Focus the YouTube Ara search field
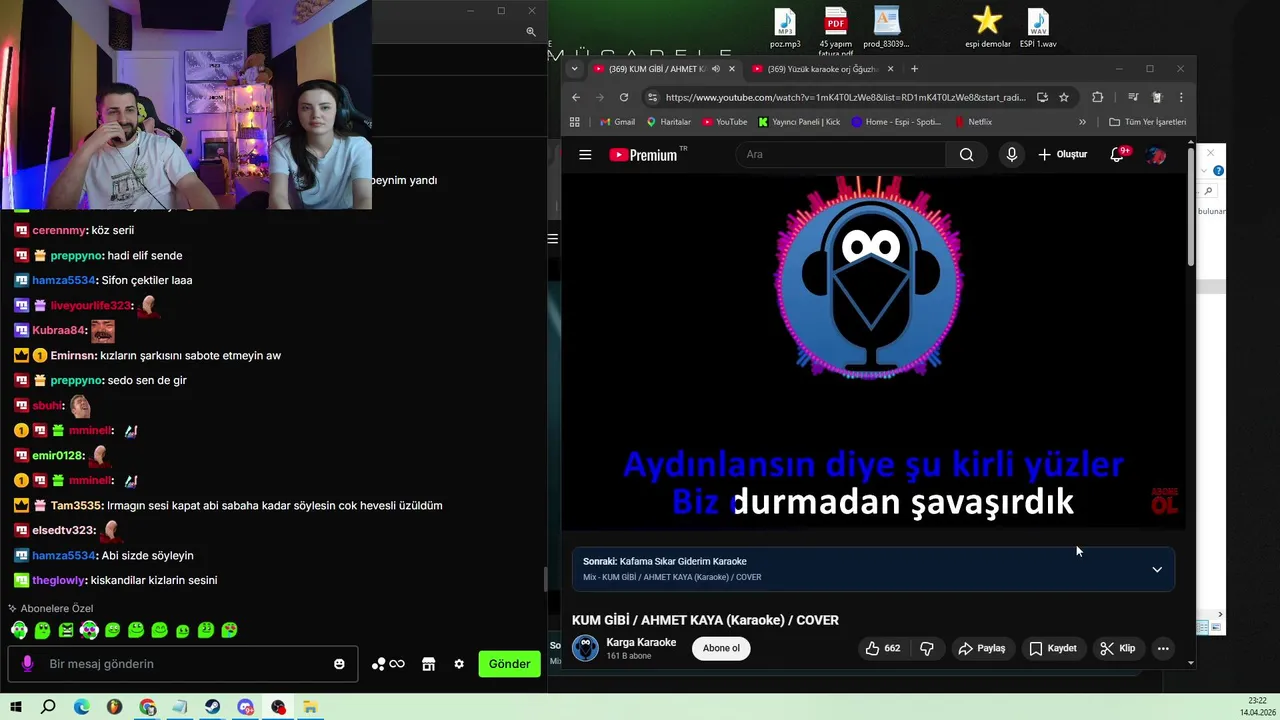1280x720 pixels. pyautogui.click(x=840, y=155)
